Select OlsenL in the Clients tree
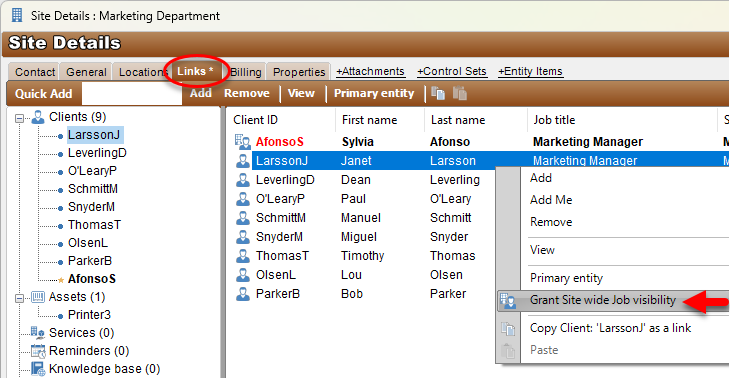Viewport: 730px width, 378px height. pyautogui.click(x=88, y=243)
